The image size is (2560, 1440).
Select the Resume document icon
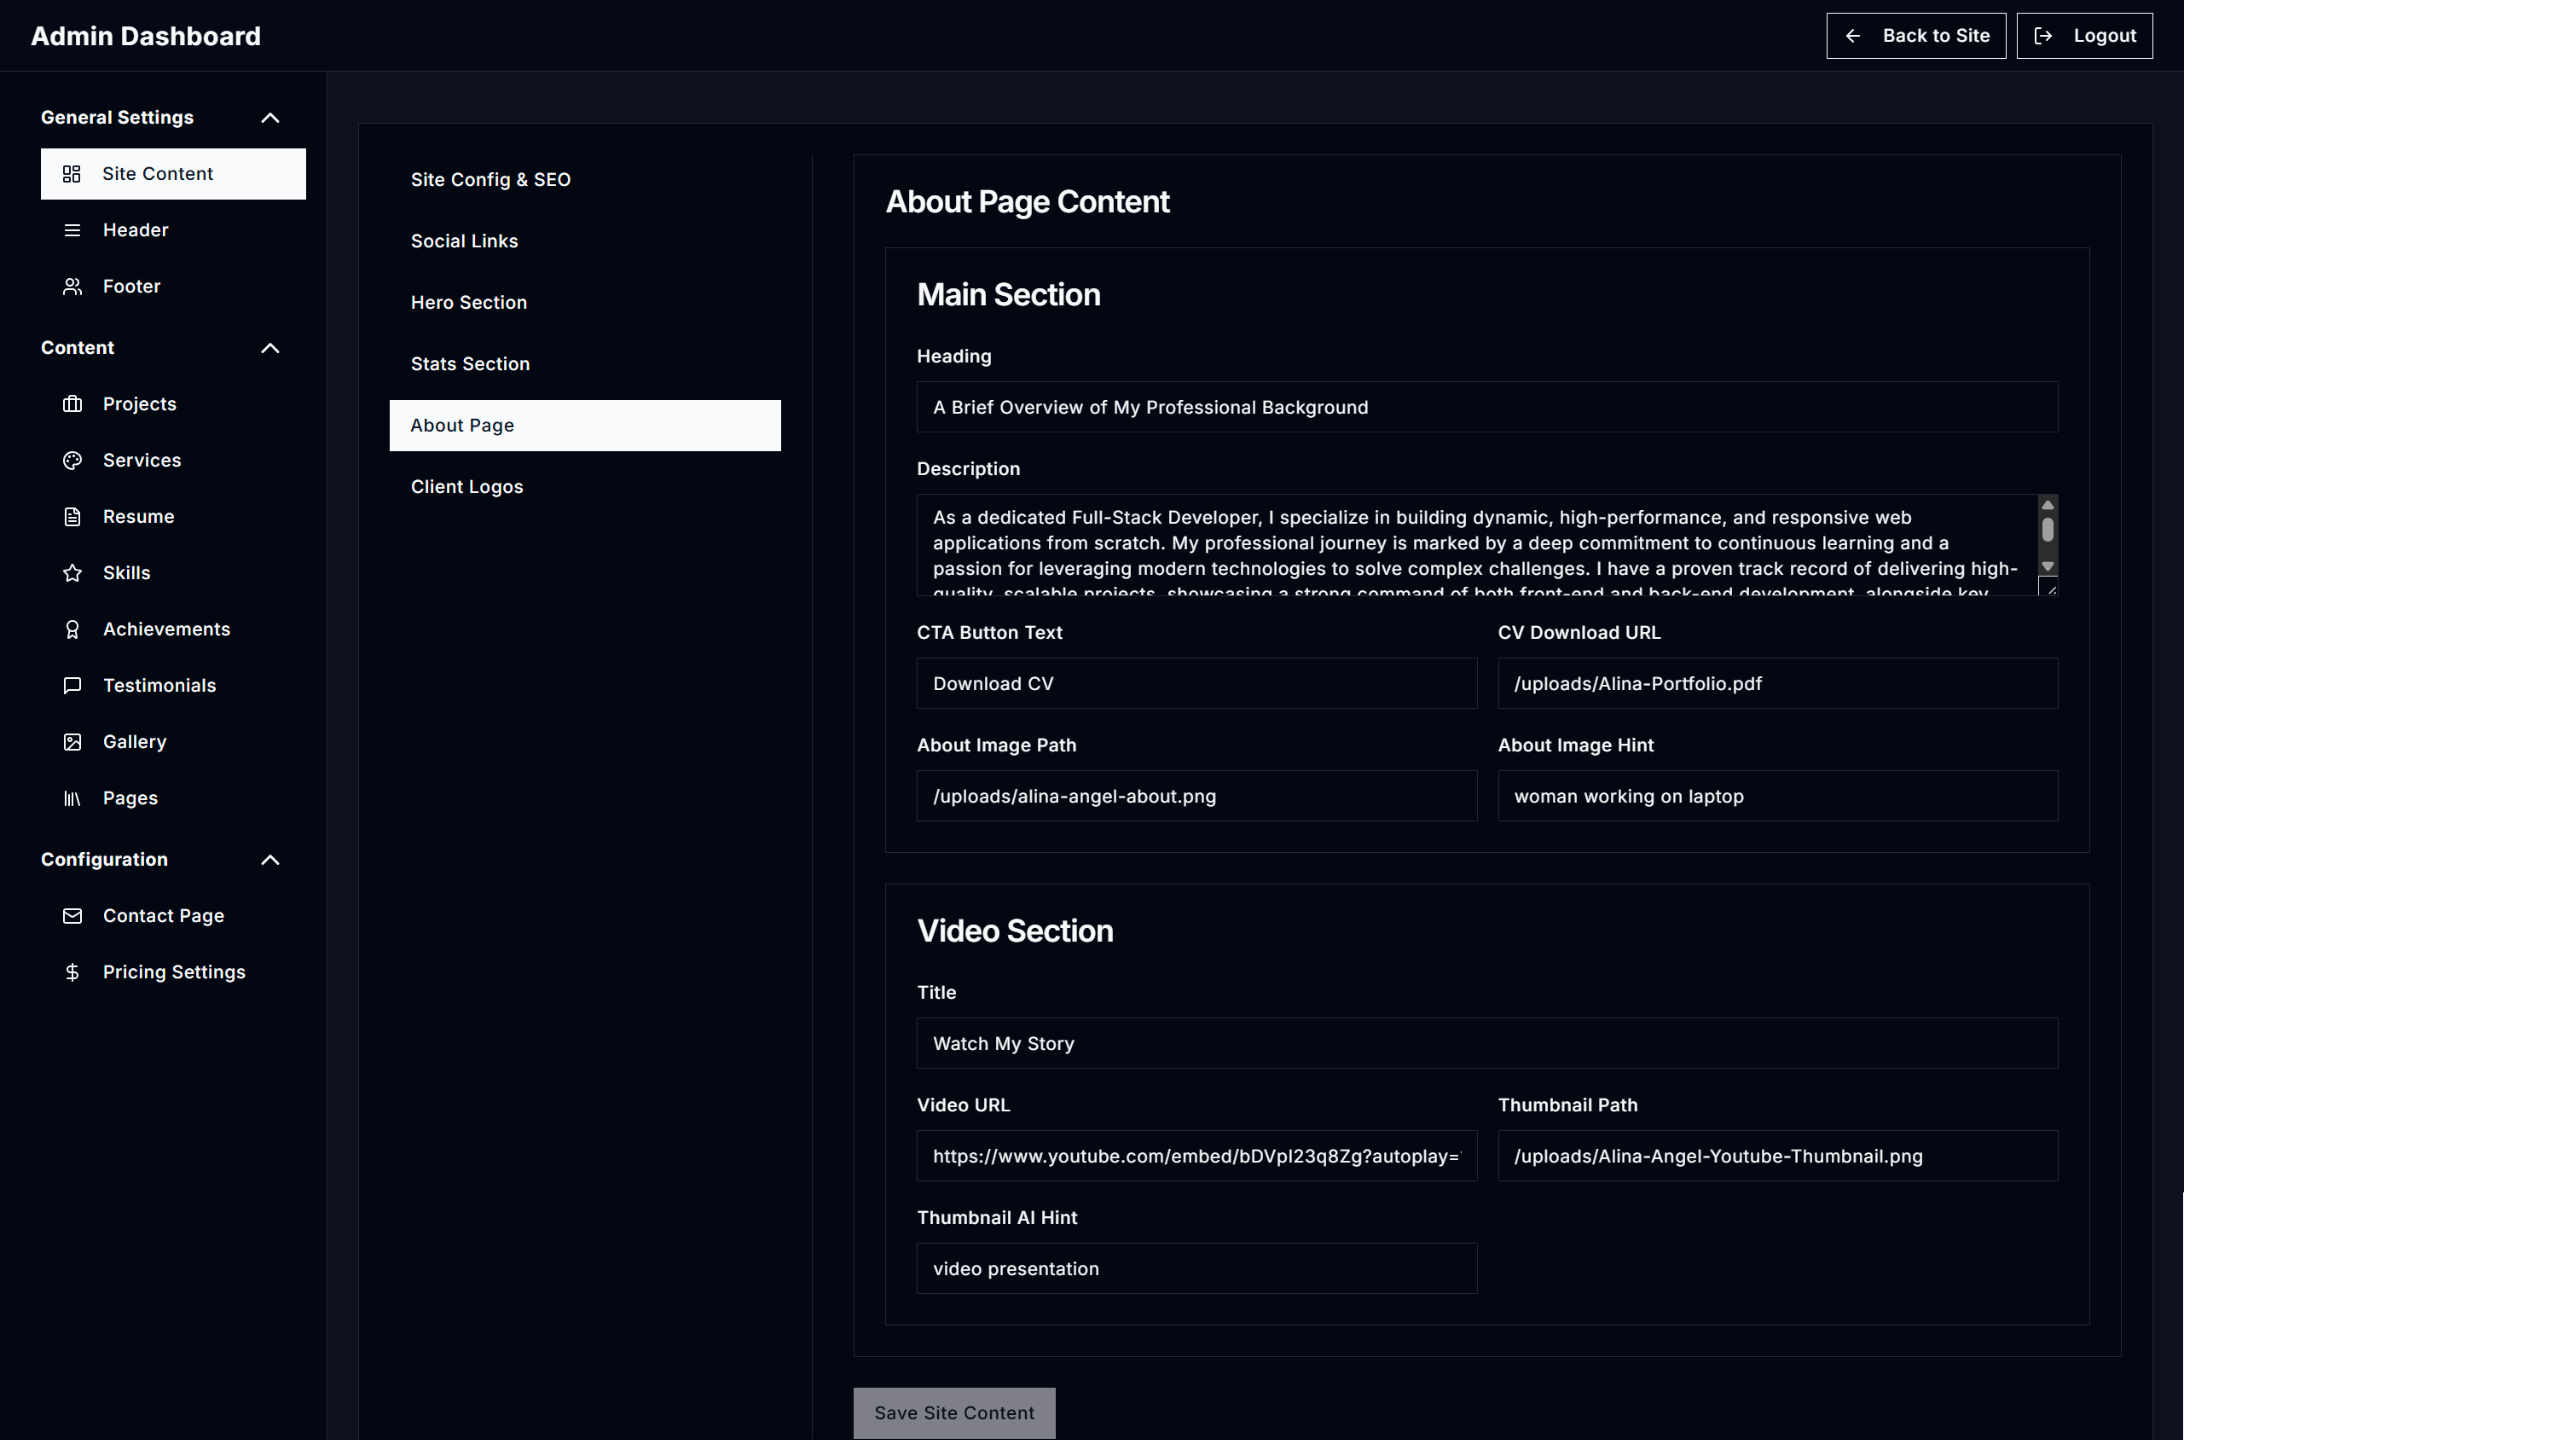pos(71,516)
